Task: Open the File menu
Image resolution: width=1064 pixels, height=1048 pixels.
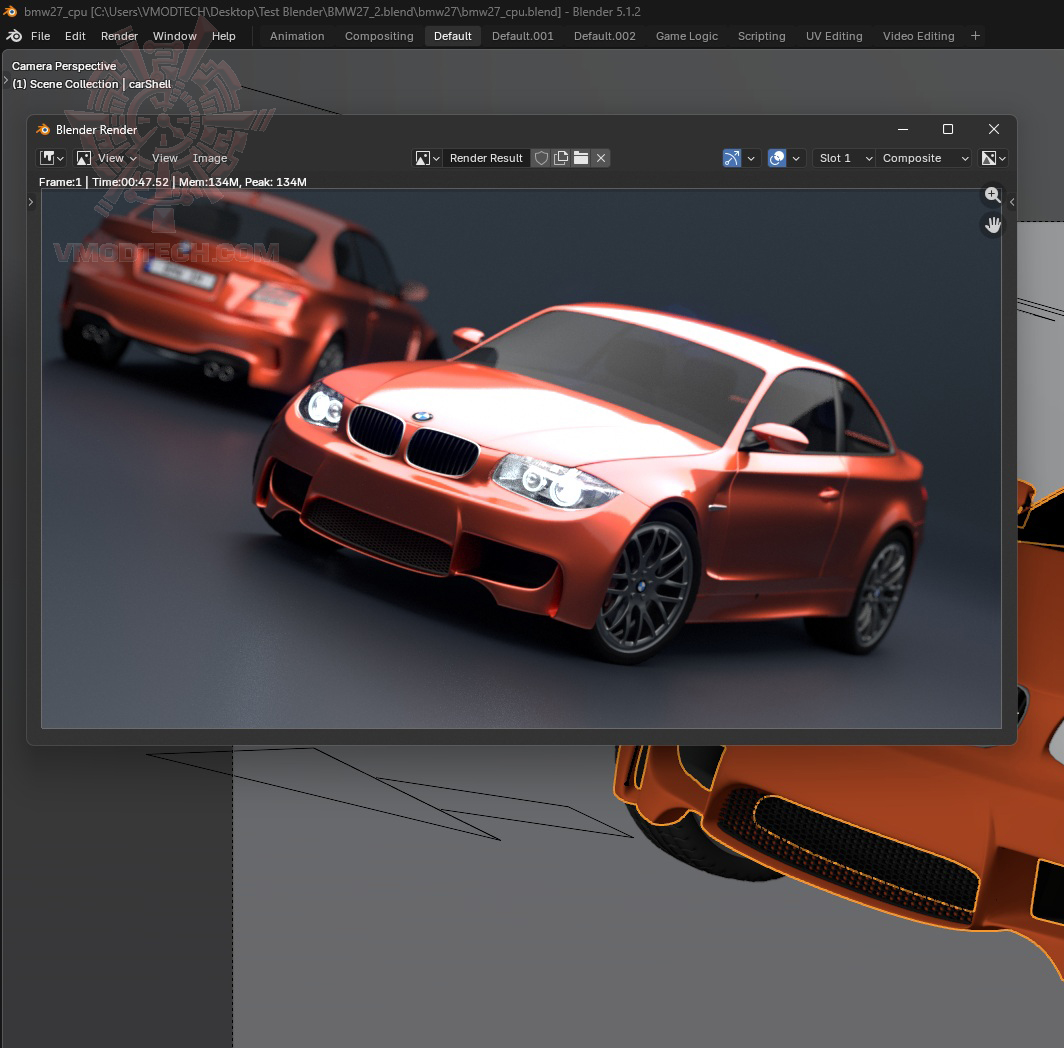Action: tap(41, 36)
